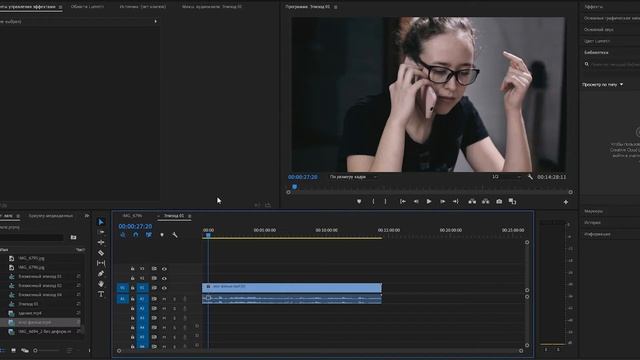Click the timeline timecode 00:00:27:20

tap(135, 226)
